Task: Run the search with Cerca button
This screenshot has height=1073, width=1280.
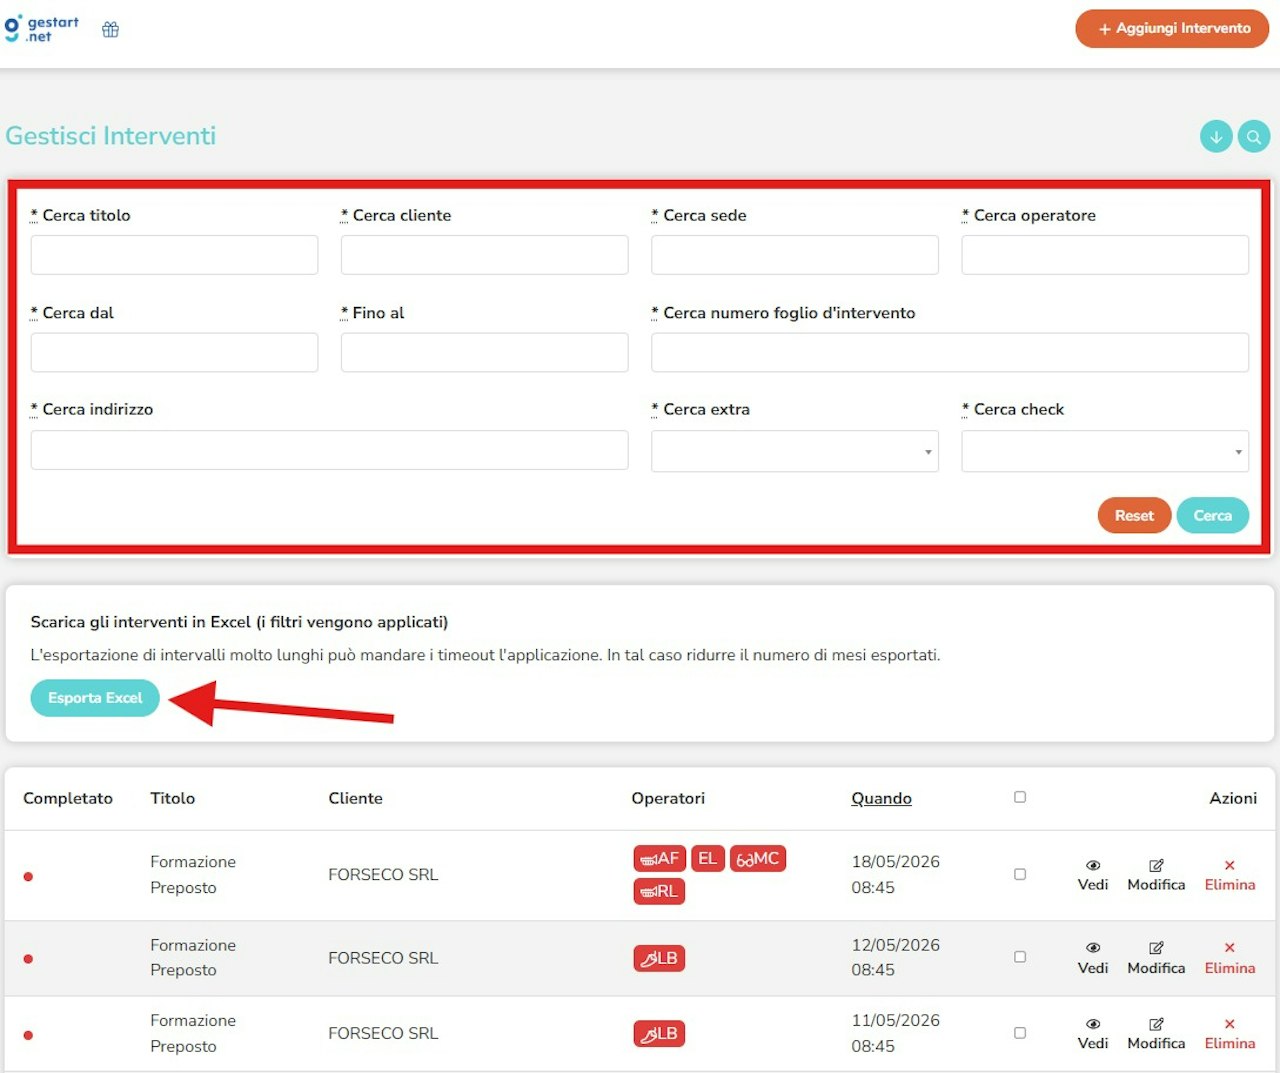Action: tap(1212, 515)
